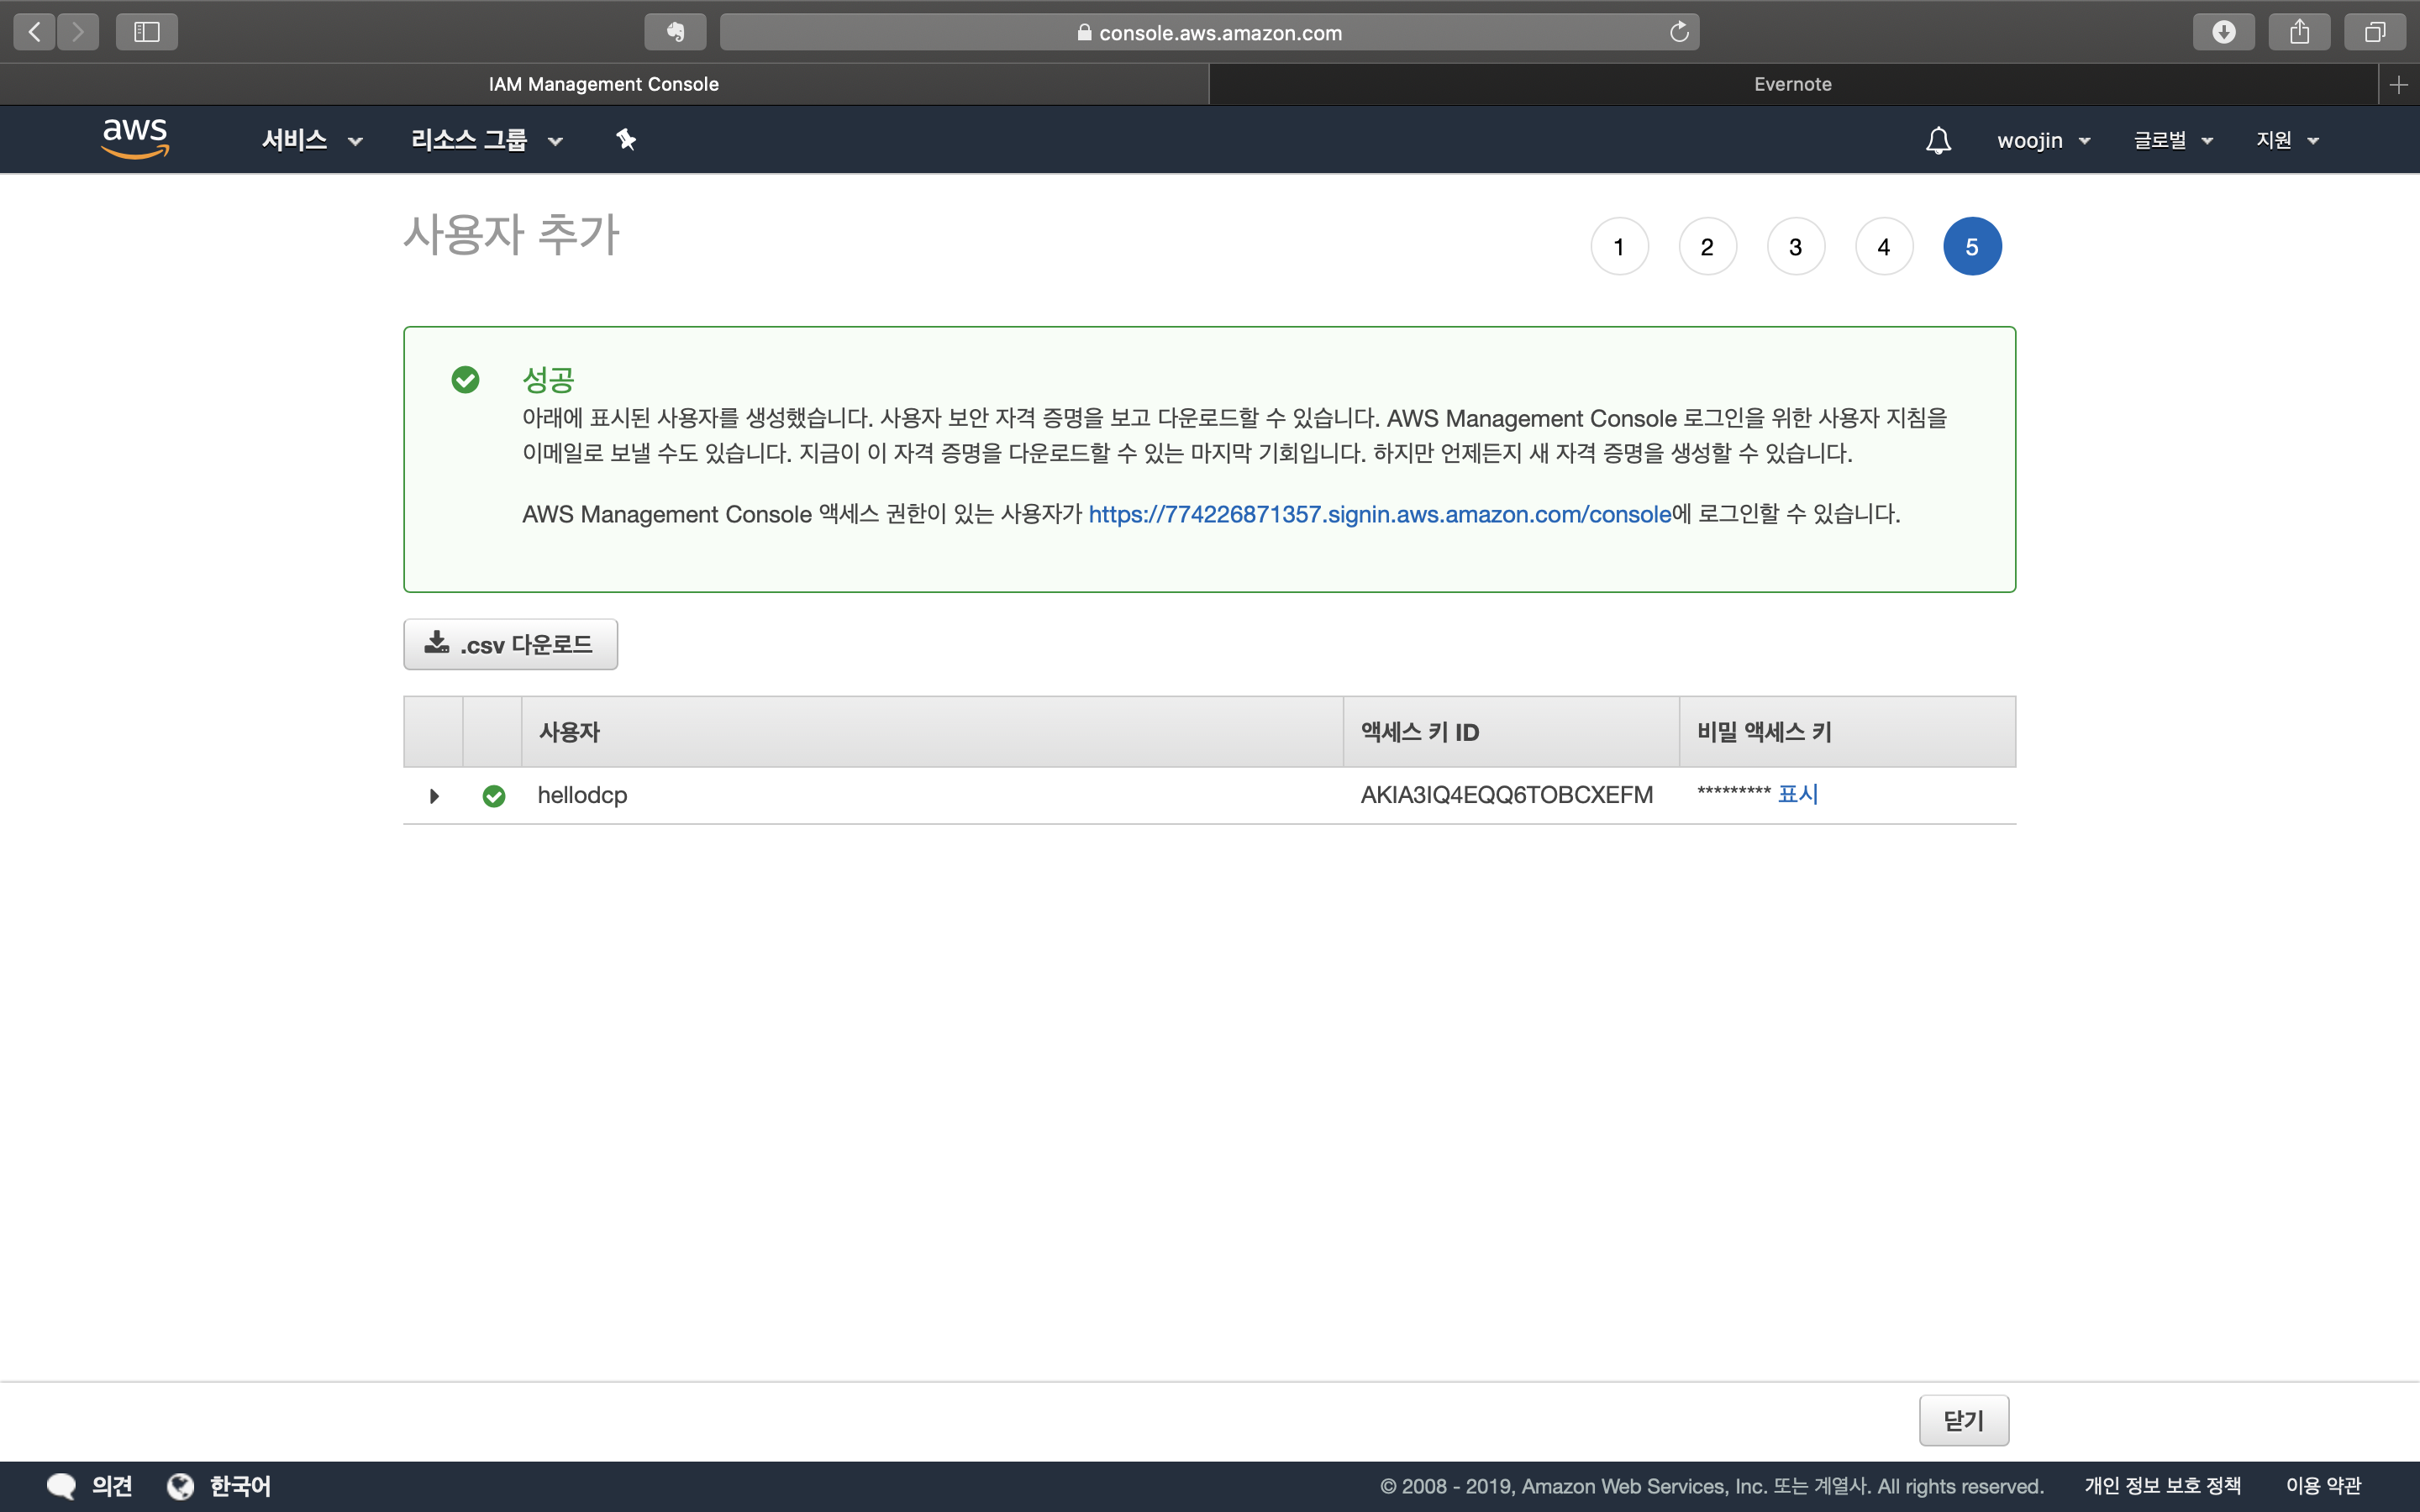2420x1512 pixels.
Task: Go to wizard step 2
Action: (1707, 247)
